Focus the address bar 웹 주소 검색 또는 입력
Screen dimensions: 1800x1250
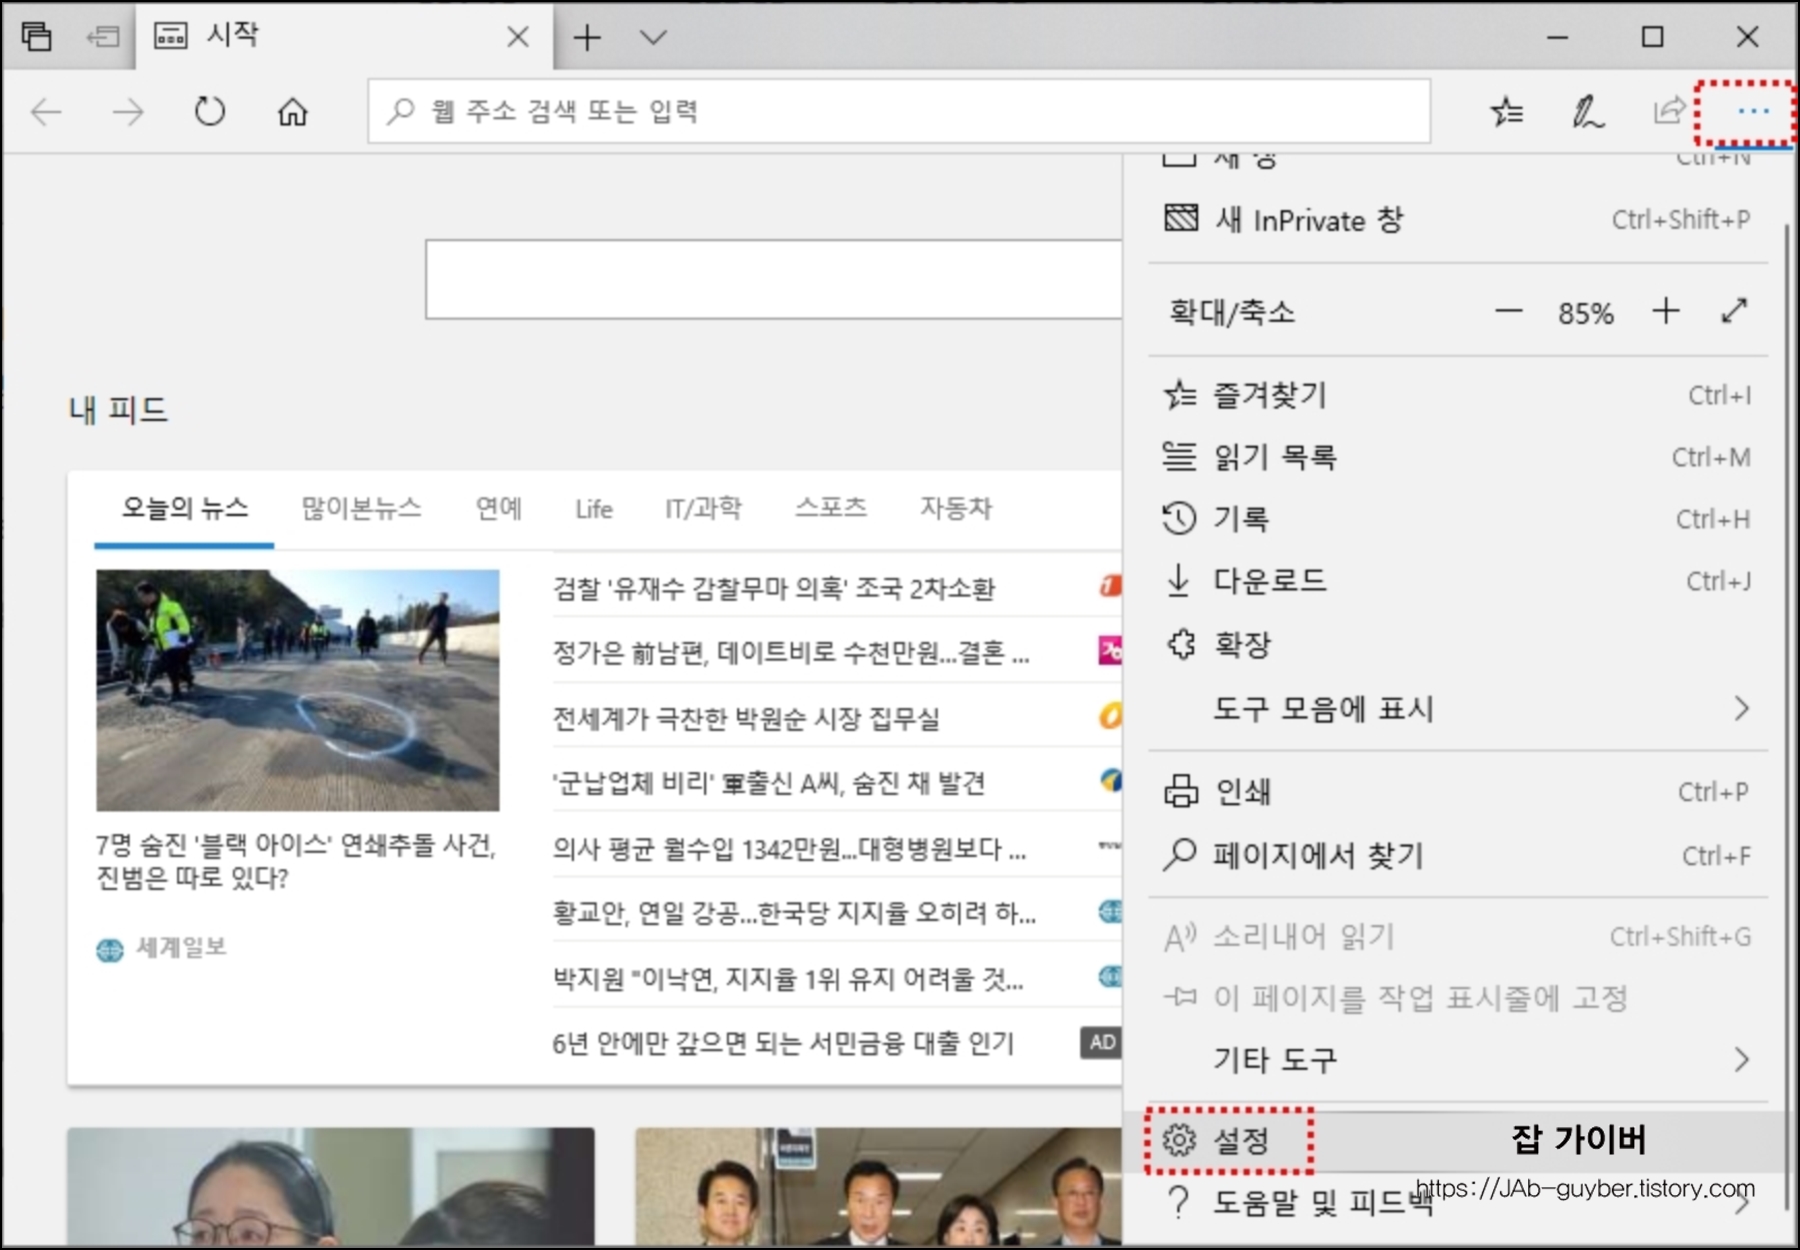[x=899, y=111]
